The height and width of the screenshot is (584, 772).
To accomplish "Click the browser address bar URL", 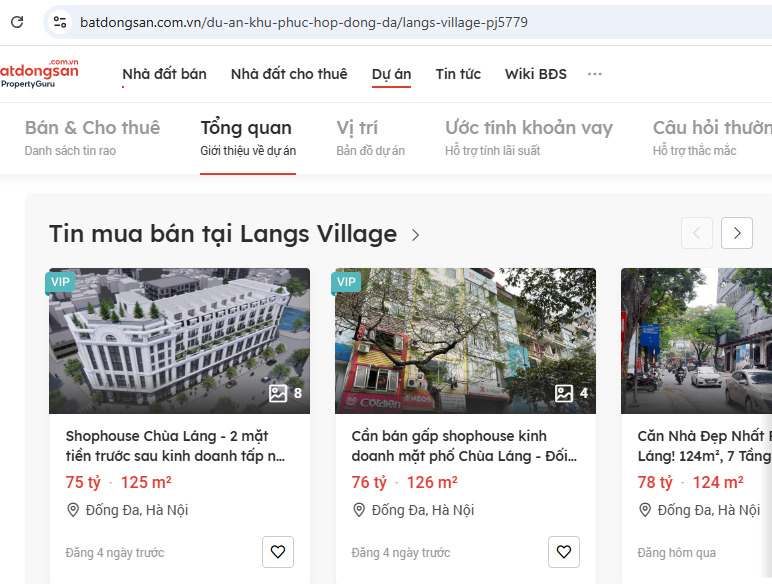I will point(304,22).
